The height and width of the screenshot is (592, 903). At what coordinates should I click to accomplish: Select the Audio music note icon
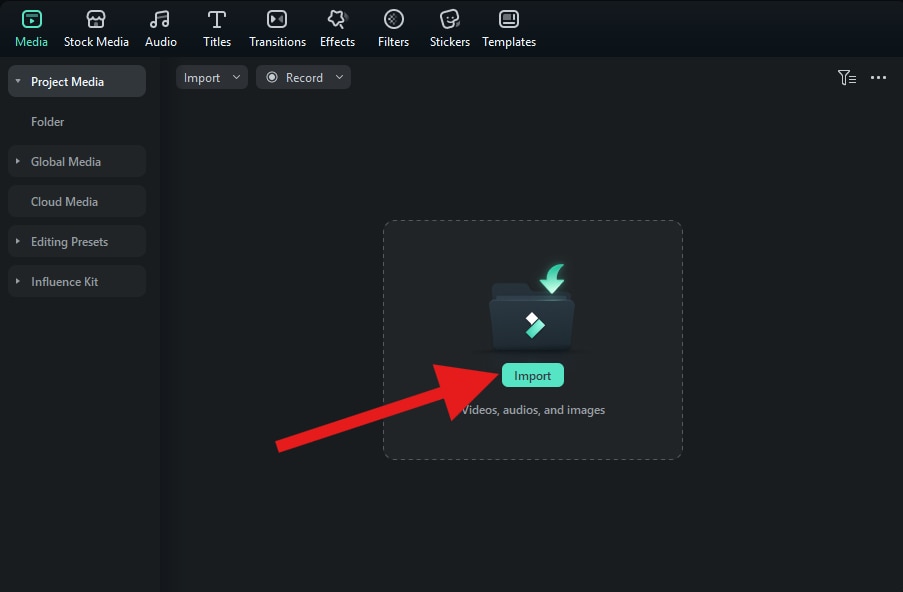pyautogui.click(x=160, y=20)
